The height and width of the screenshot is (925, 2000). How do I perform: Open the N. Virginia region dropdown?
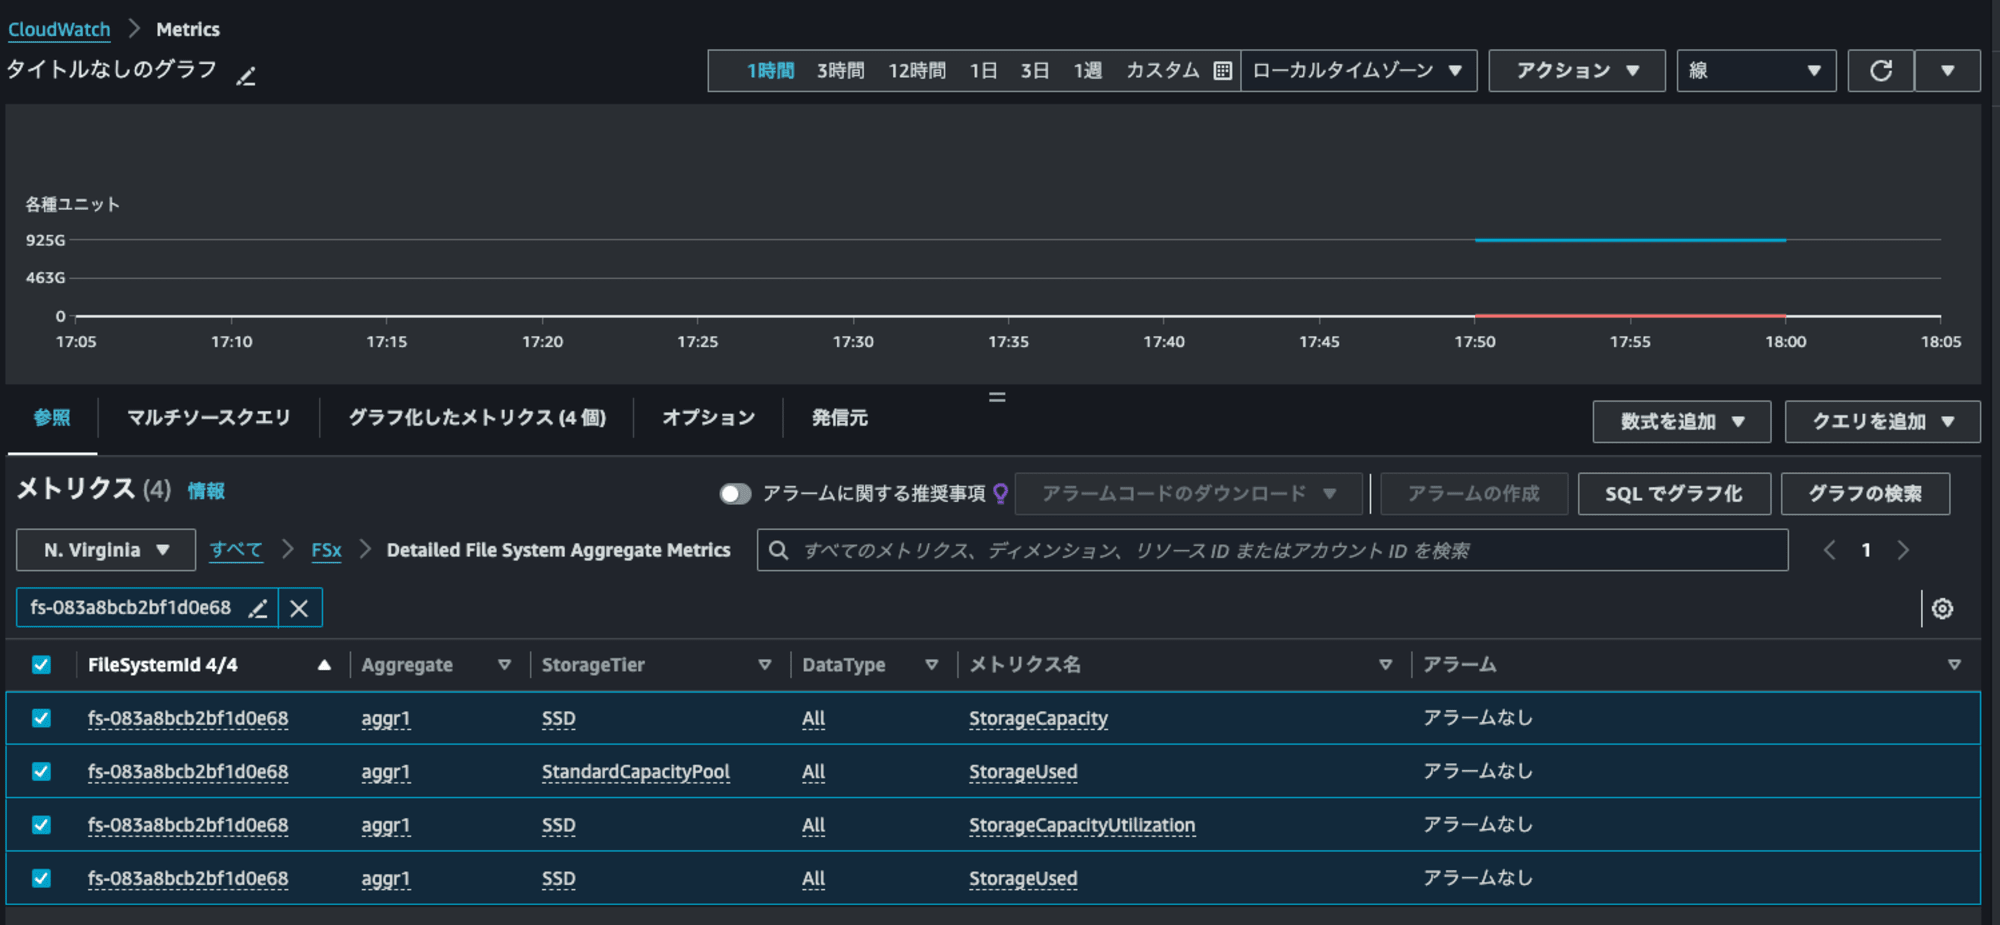click(x=106, y=551)
